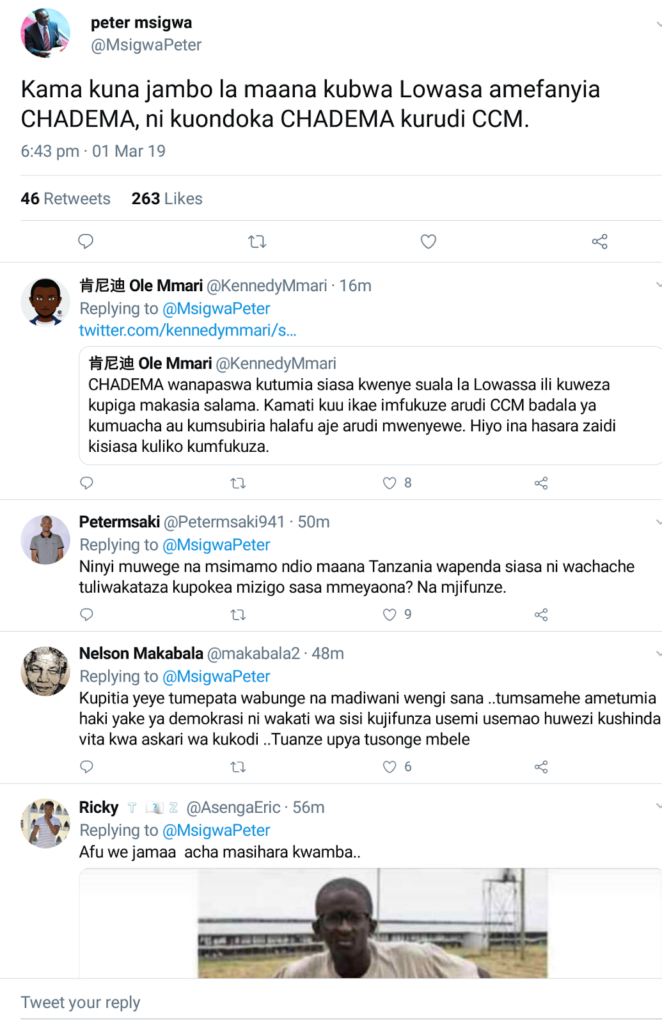The height and width of the screenshot is (1024, 662).
Task: Share Nelson Makabala's reply
Action: 541,767
